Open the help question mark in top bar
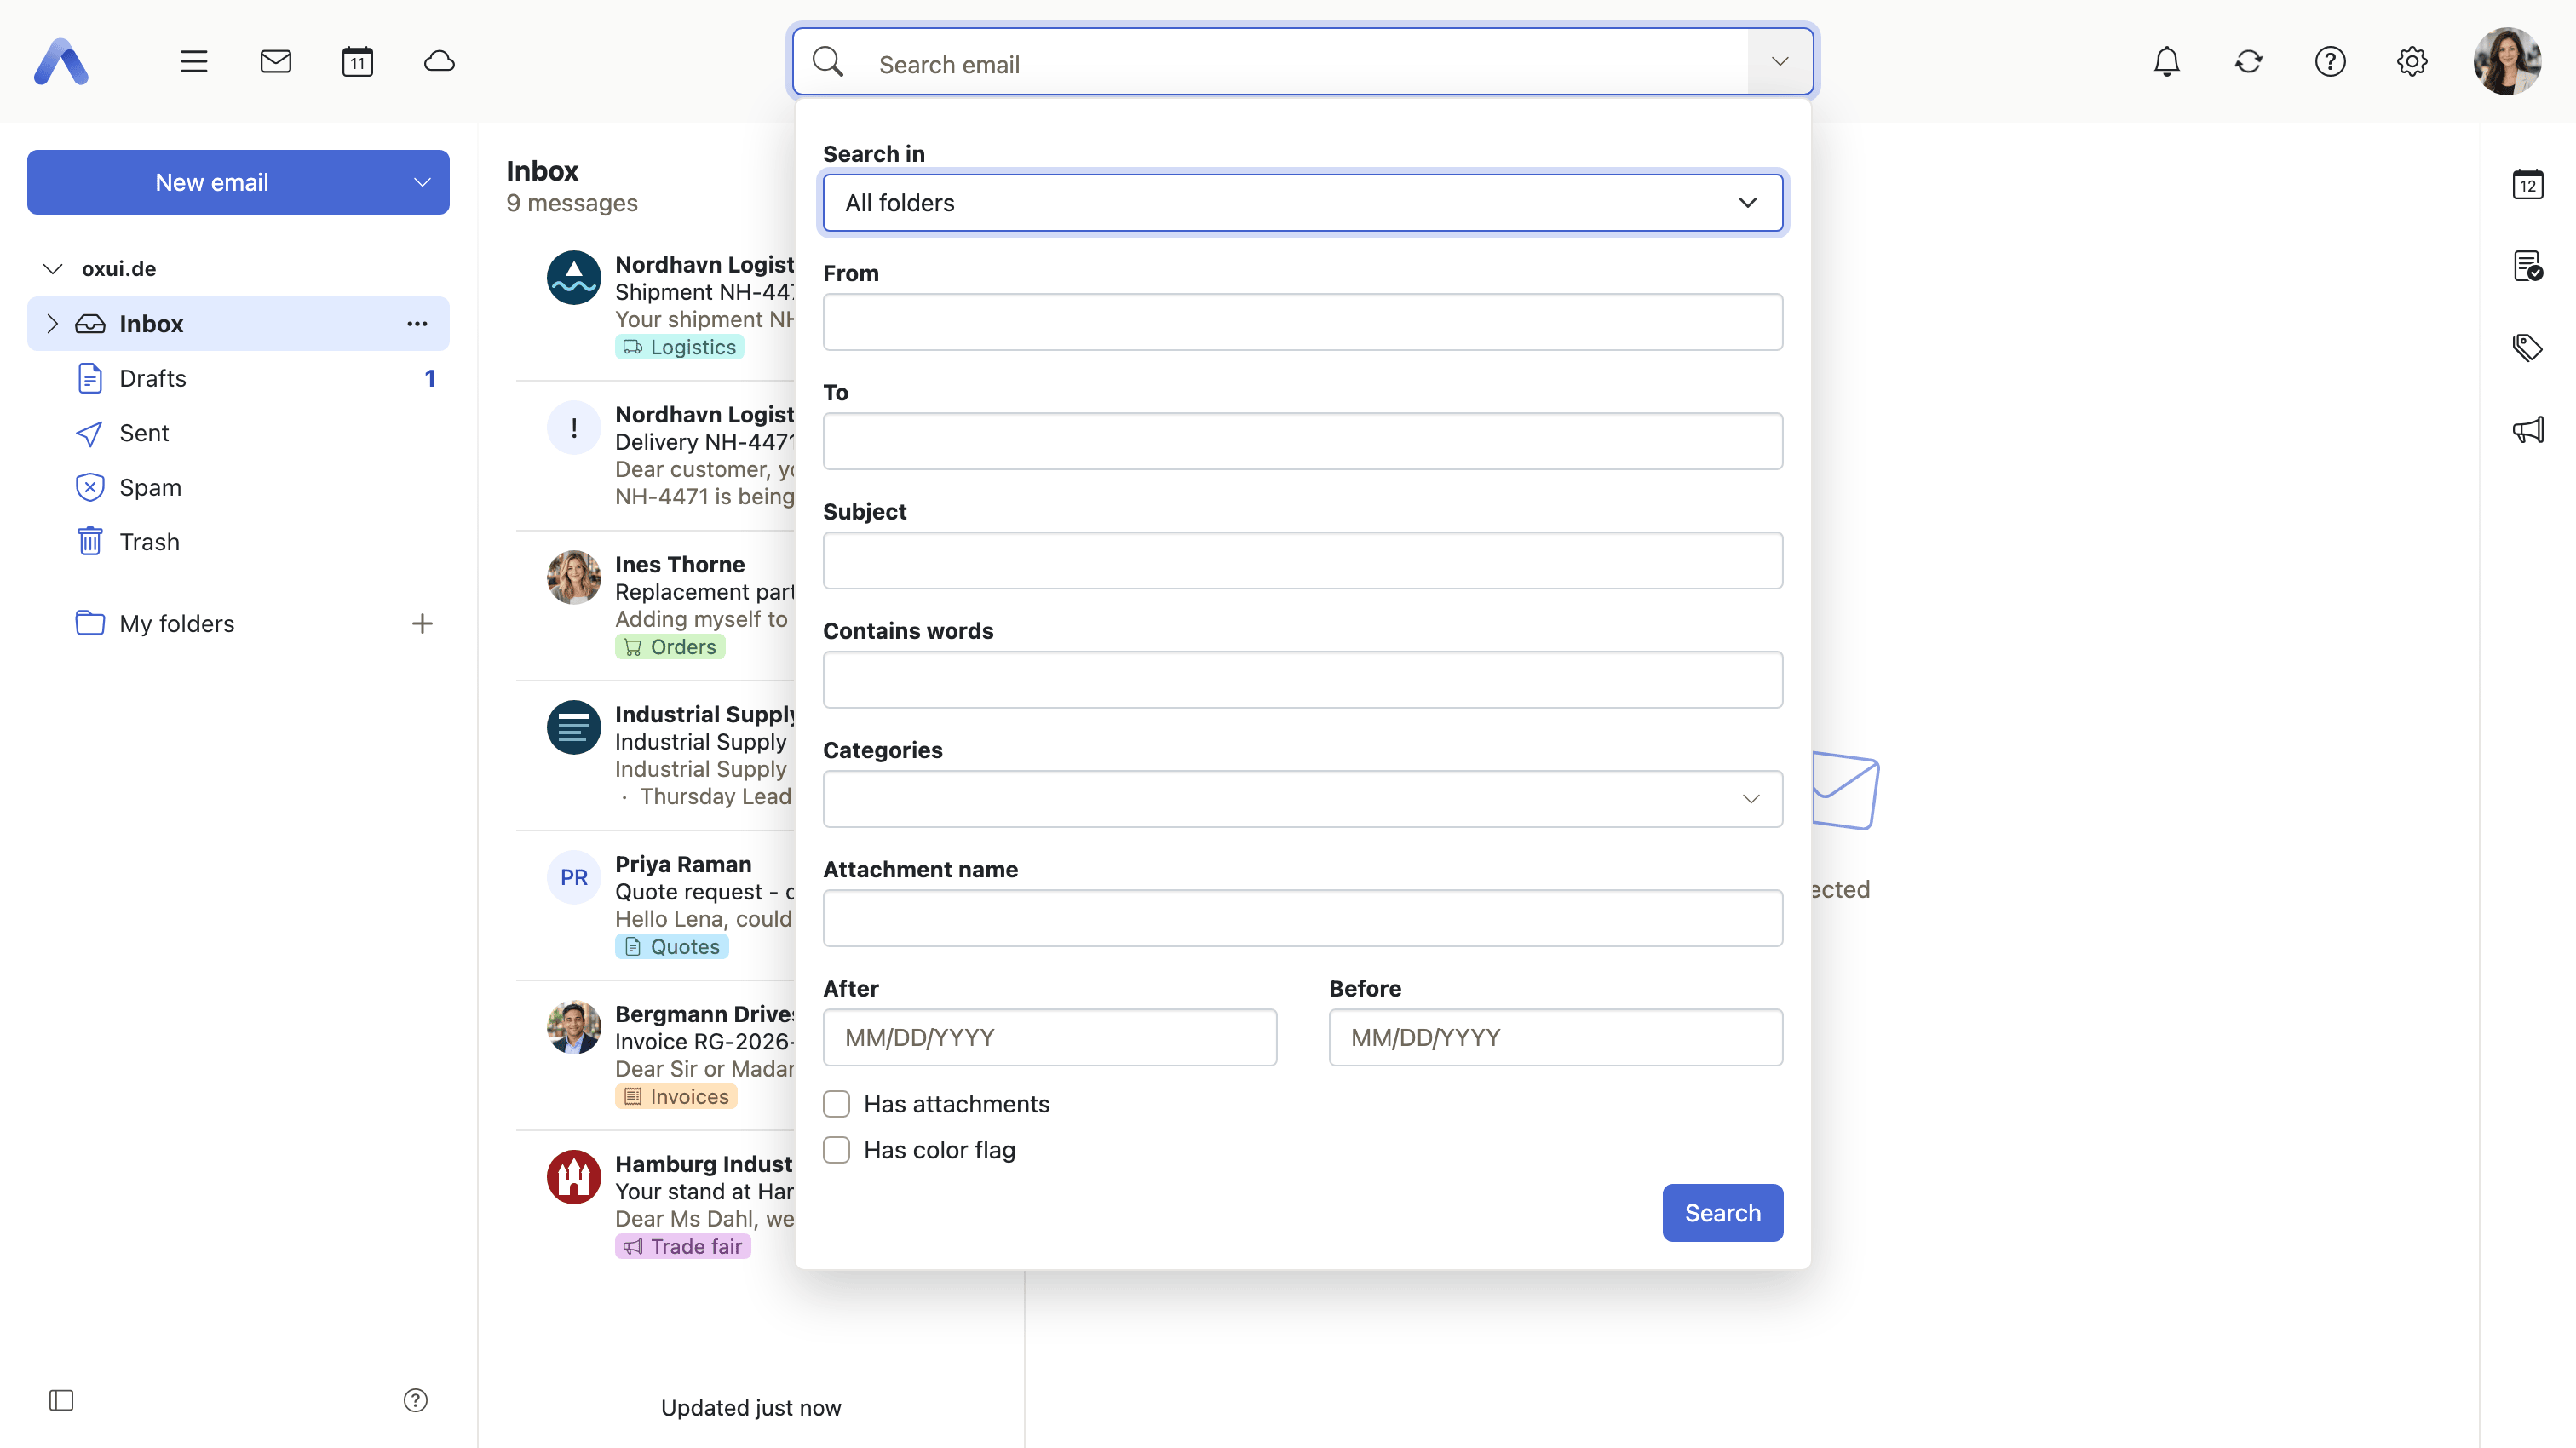 click(x=2330, y=62)
